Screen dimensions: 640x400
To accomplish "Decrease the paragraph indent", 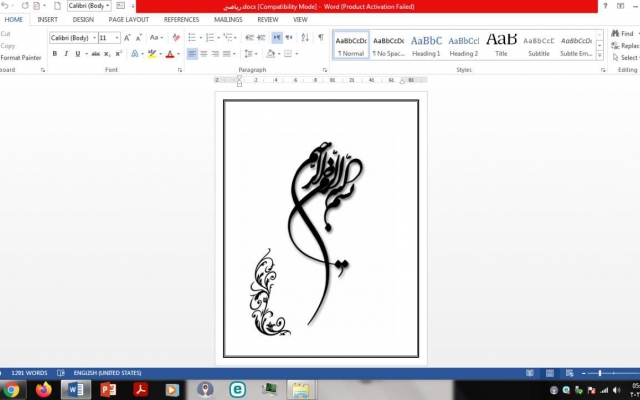I will click(249, 38).
